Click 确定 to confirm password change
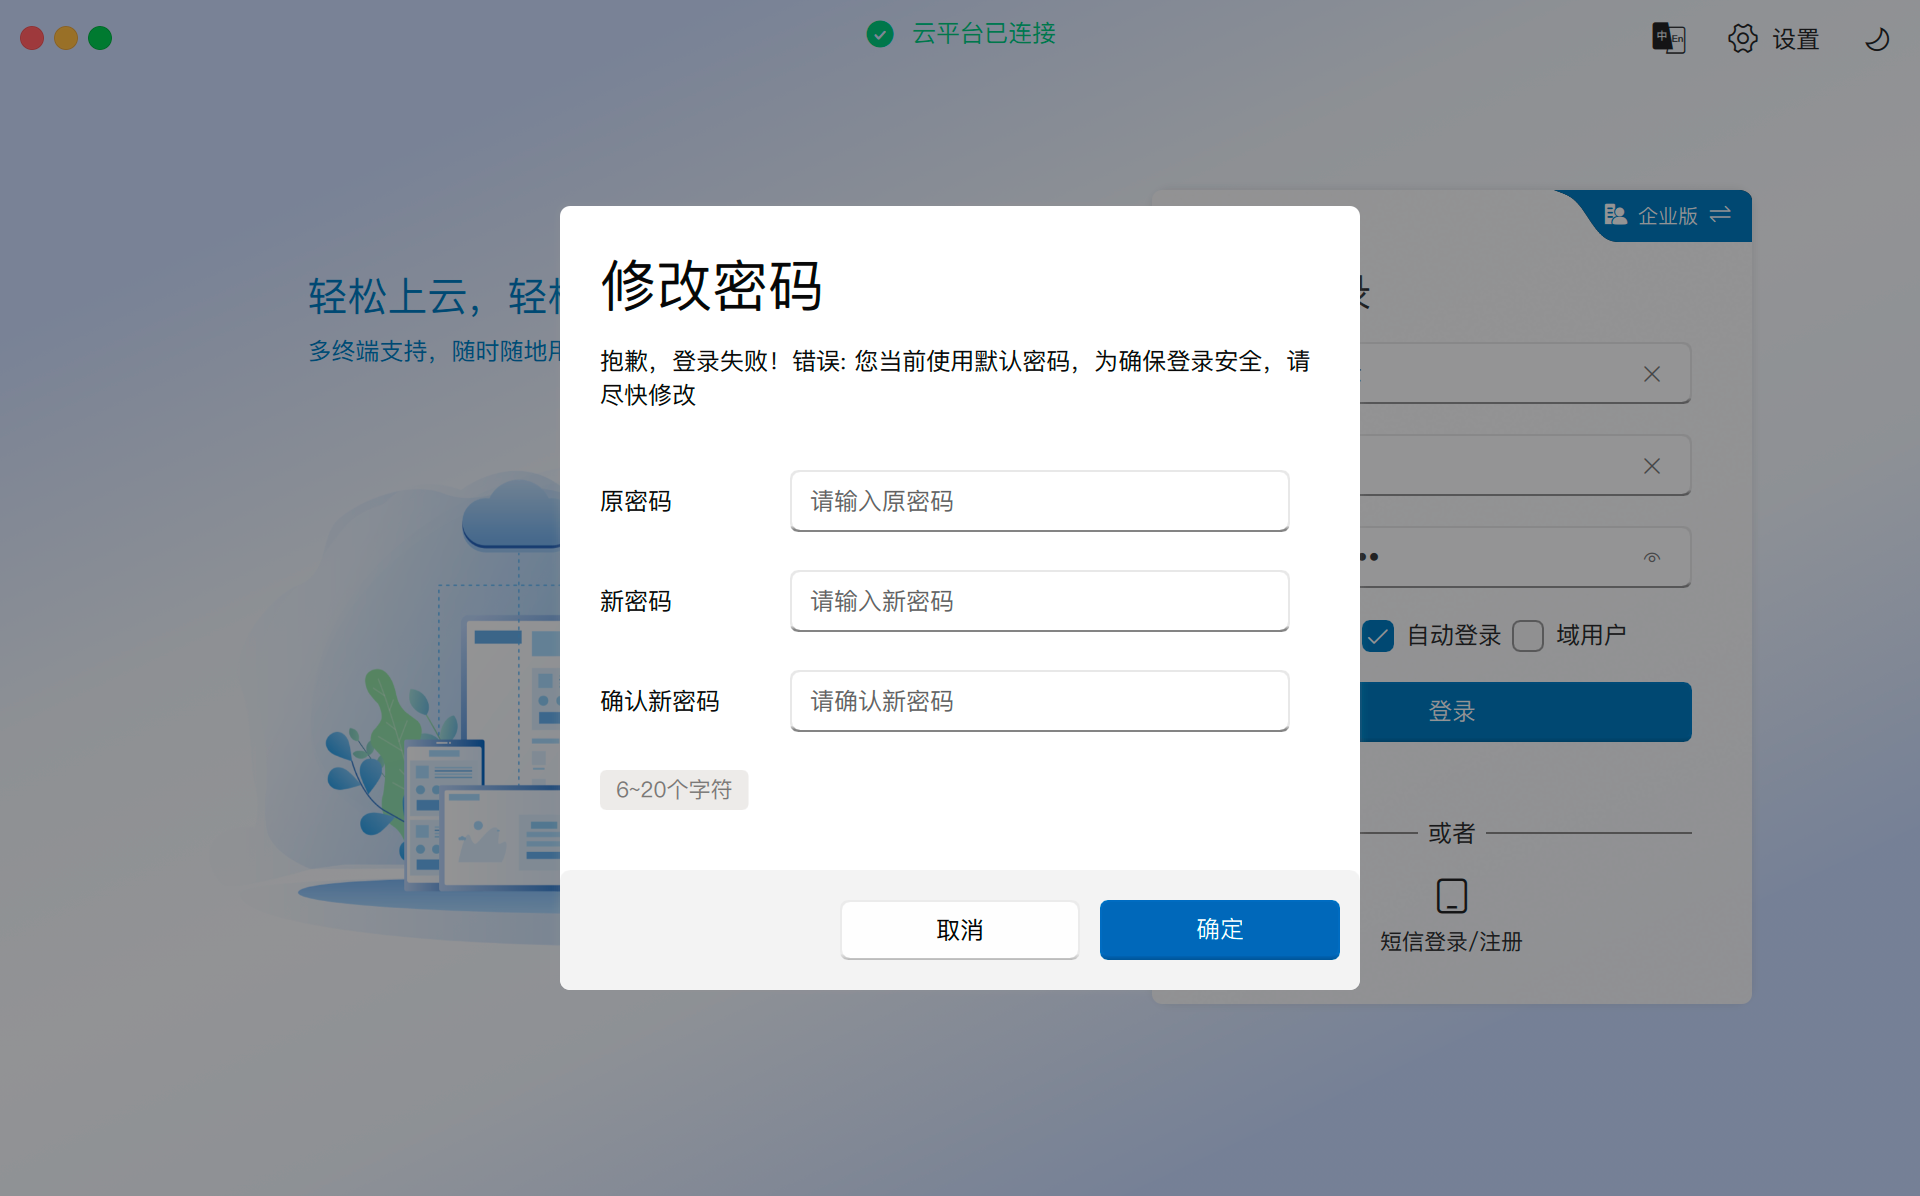 (x=1219, y=929)
